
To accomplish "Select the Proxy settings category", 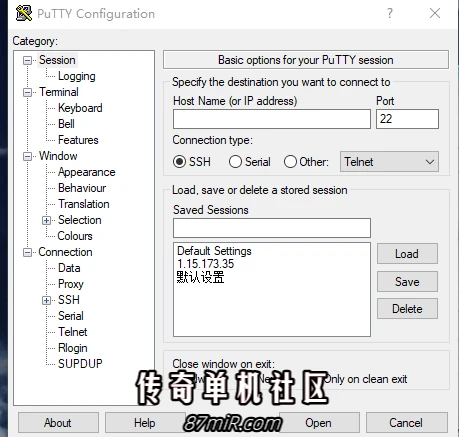I will tap(71, 284).
